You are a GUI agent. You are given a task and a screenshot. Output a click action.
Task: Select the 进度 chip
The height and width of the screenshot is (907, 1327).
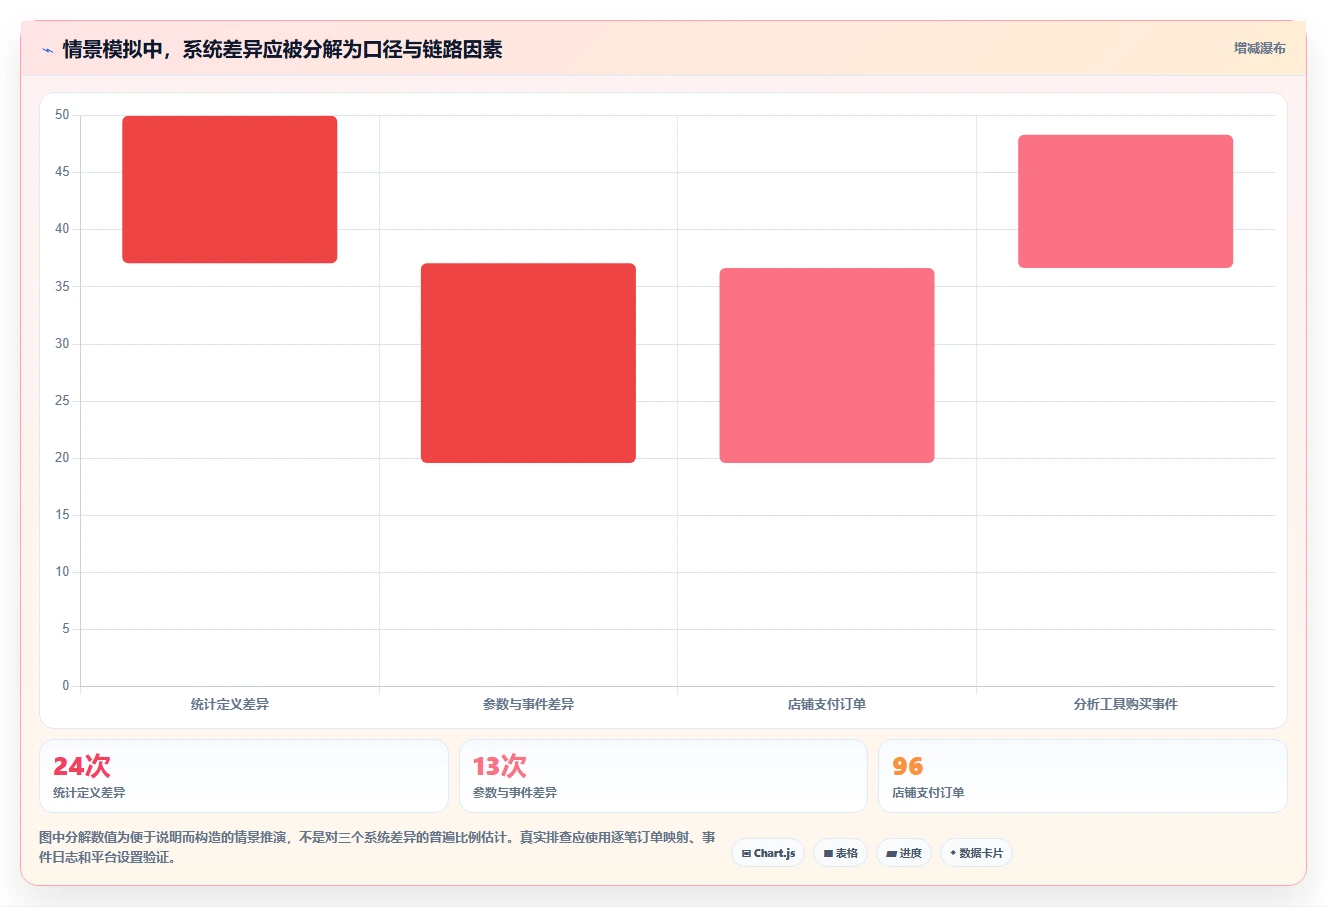[904, 853]
